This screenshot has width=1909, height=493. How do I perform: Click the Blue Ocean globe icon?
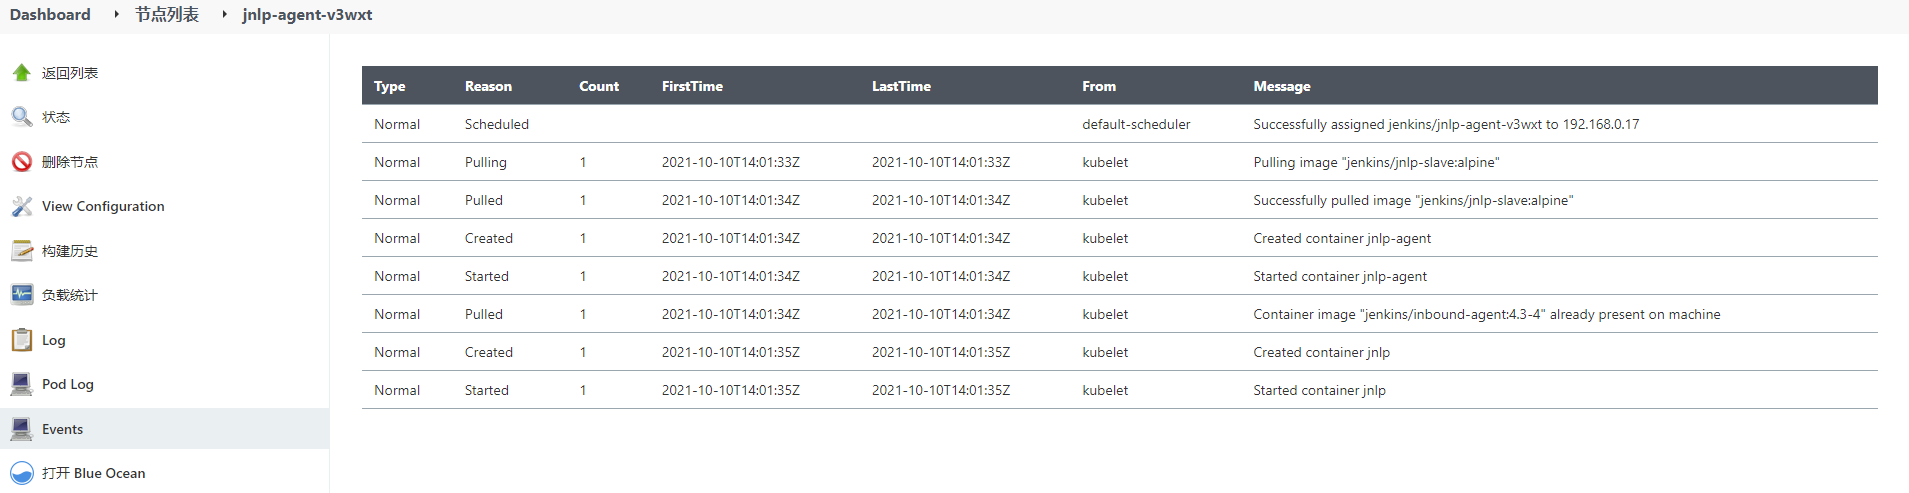click(x=21, y=473)
